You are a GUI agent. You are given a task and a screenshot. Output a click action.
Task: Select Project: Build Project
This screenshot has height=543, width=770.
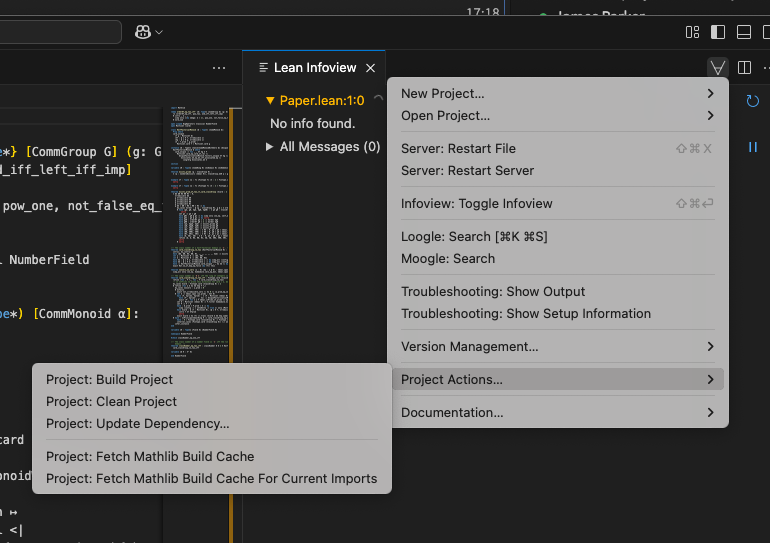tap(109, 379)
